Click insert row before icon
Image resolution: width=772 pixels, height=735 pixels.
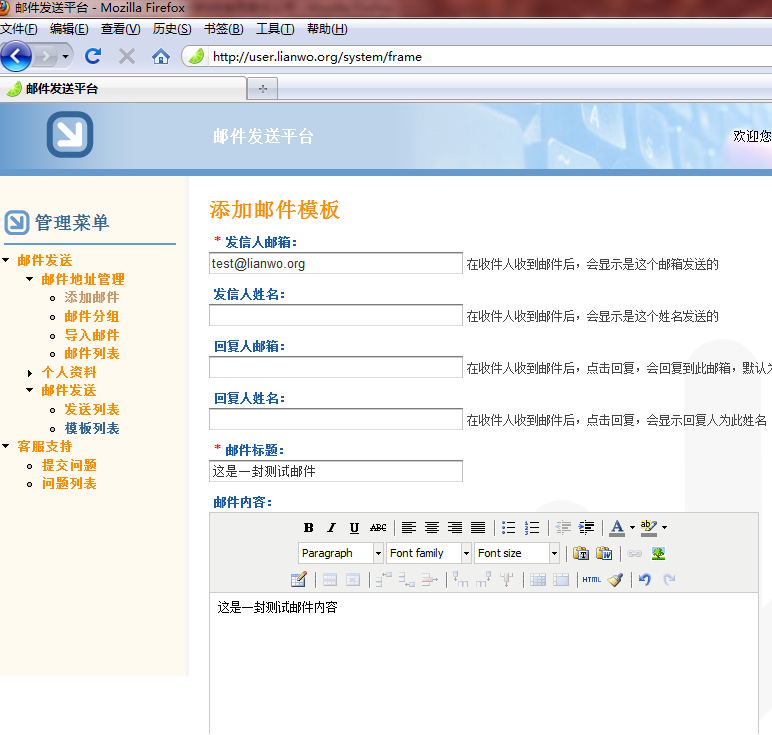[384, 580]
